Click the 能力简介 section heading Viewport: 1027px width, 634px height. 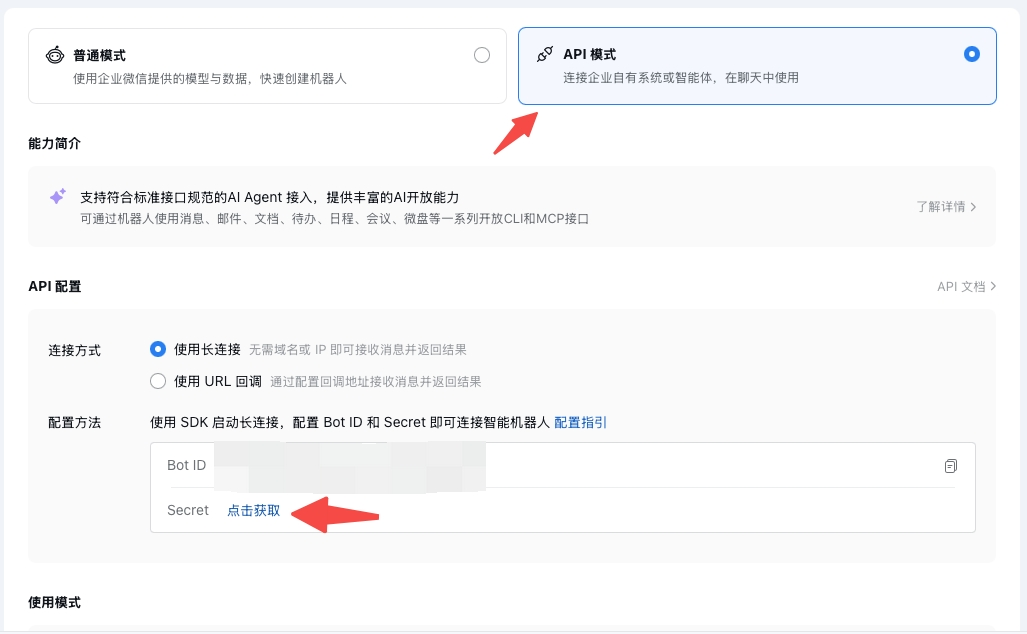click(x=54, y=143)
